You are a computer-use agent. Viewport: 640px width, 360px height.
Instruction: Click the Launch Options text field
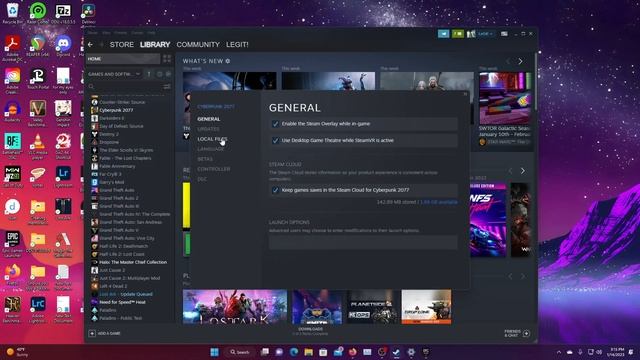[363, 242]
